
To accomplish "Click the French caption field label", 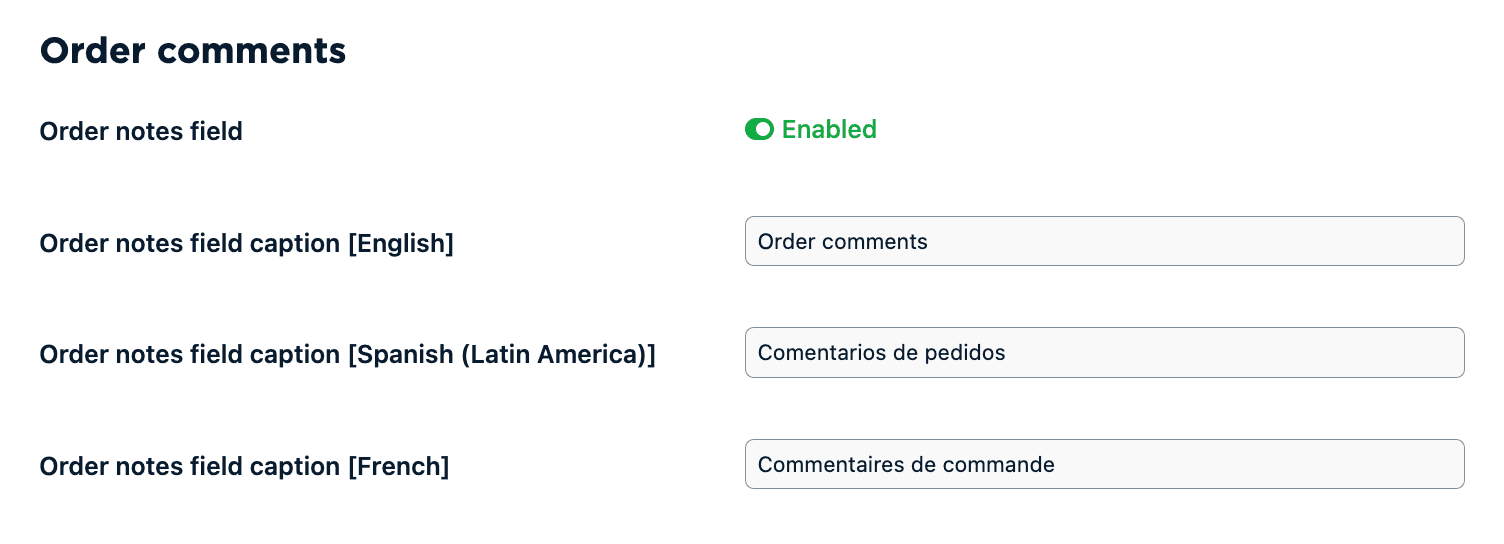I will (244, 466).
